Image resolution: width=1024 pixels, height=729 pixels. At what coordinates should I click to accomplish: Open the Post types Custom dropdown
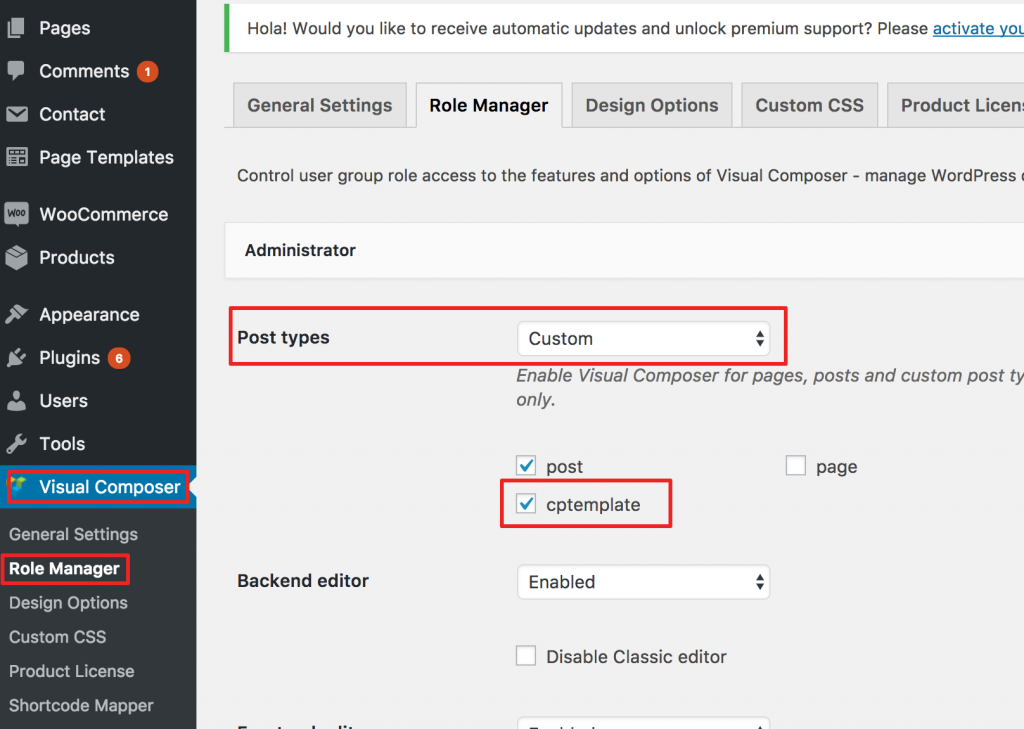click(x=643, y=338)
